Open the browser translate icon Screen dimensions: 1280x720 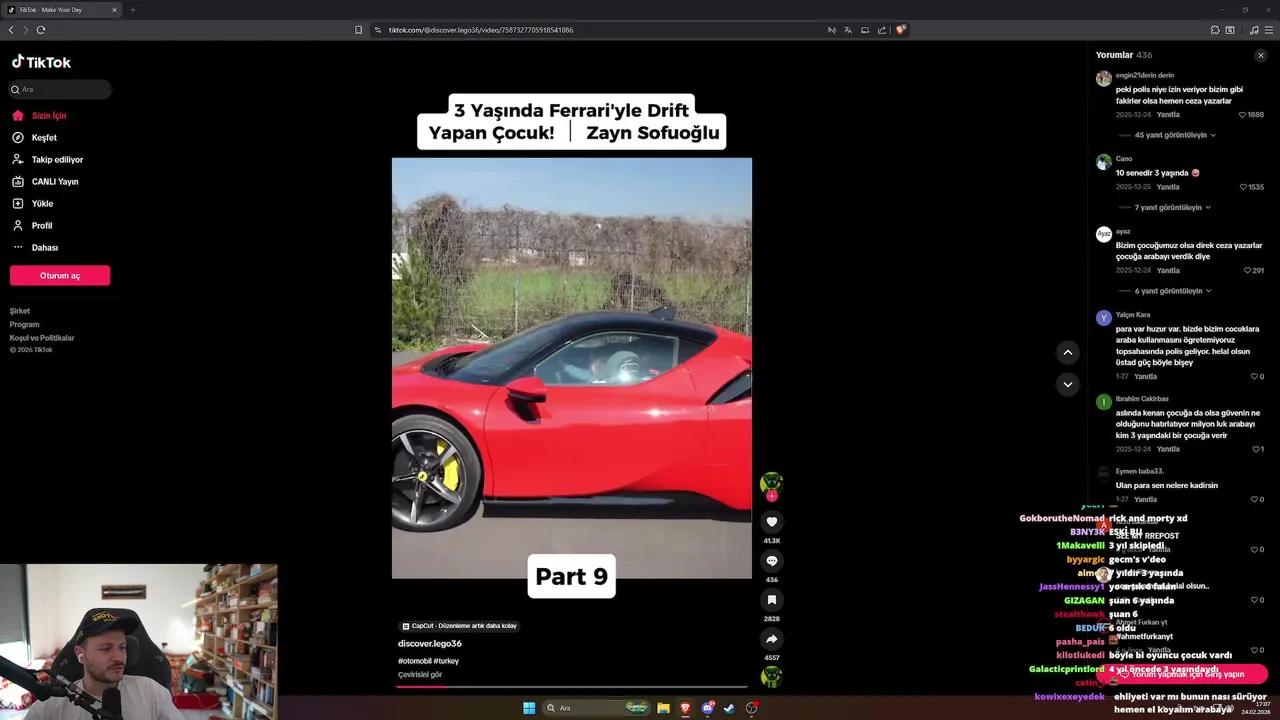tap(848, 30)
